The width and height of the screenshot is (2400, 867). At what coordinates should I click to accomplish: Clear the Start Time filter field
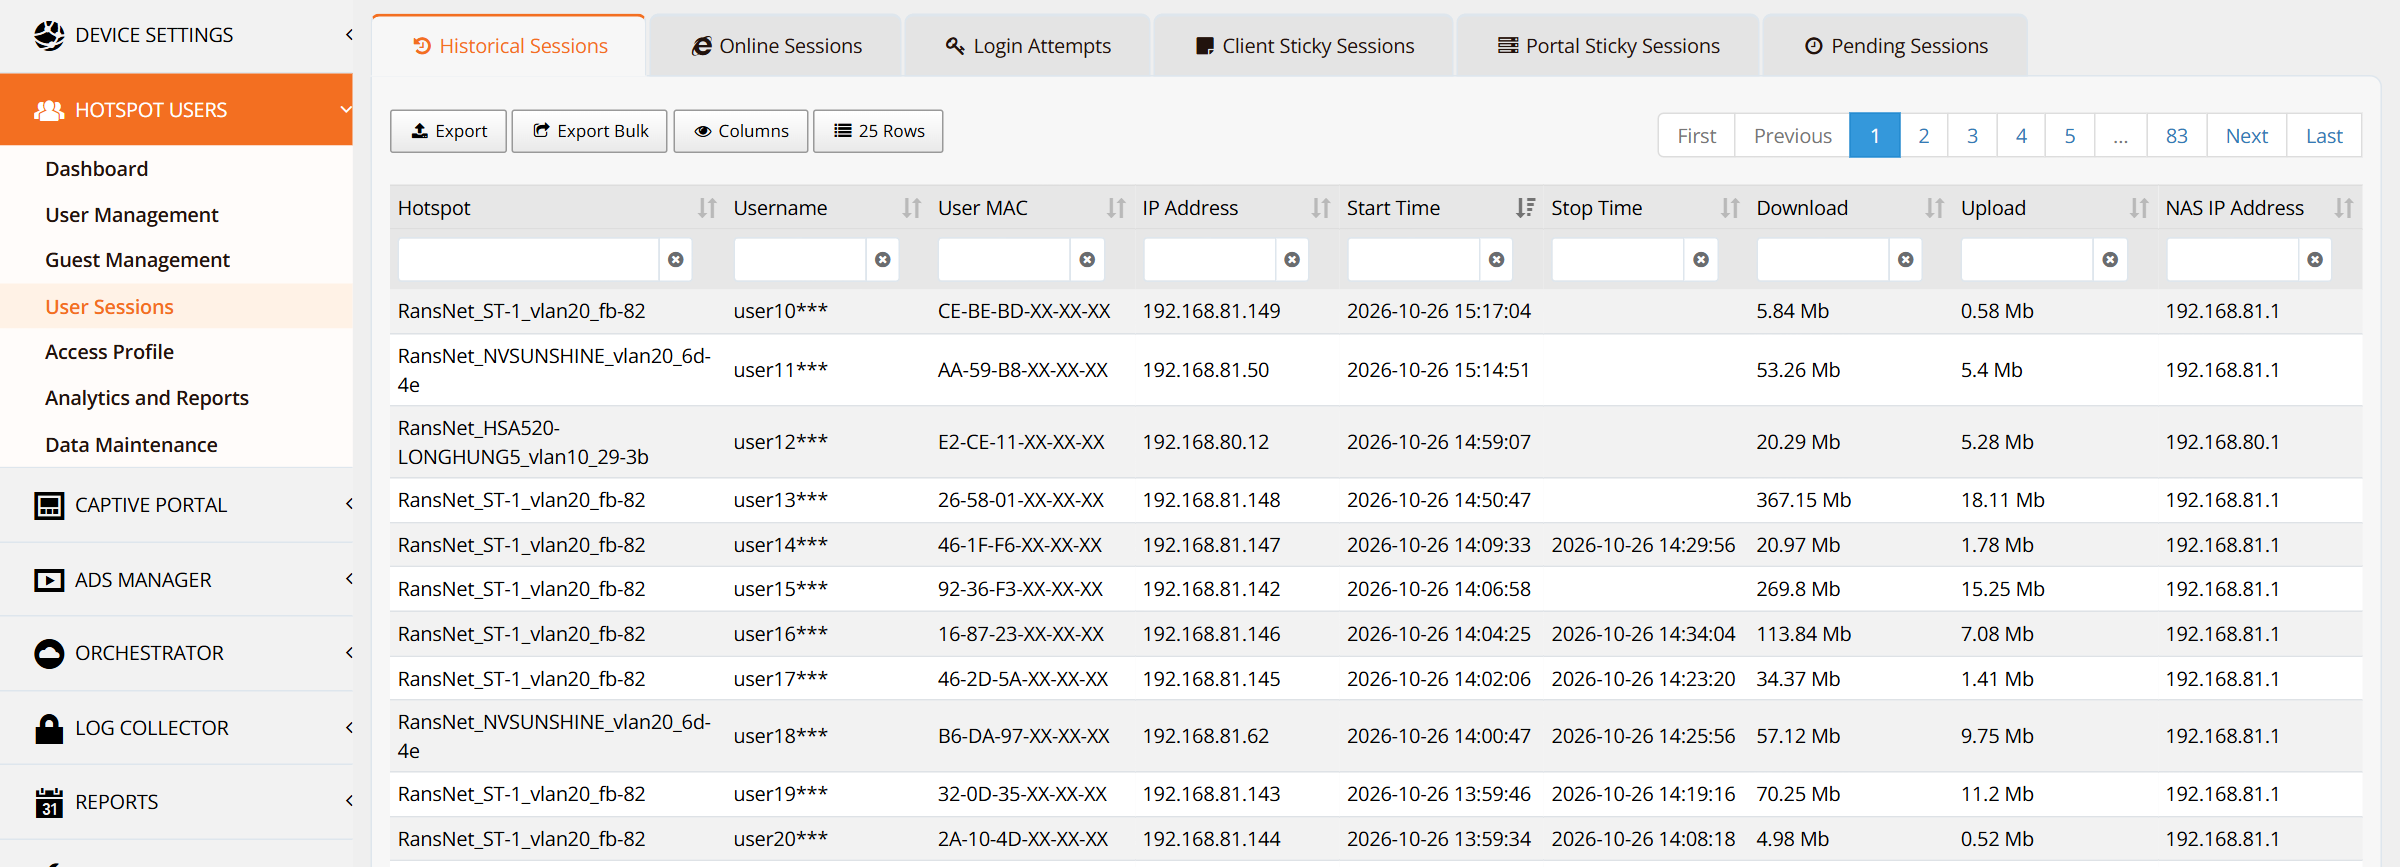1496,260
